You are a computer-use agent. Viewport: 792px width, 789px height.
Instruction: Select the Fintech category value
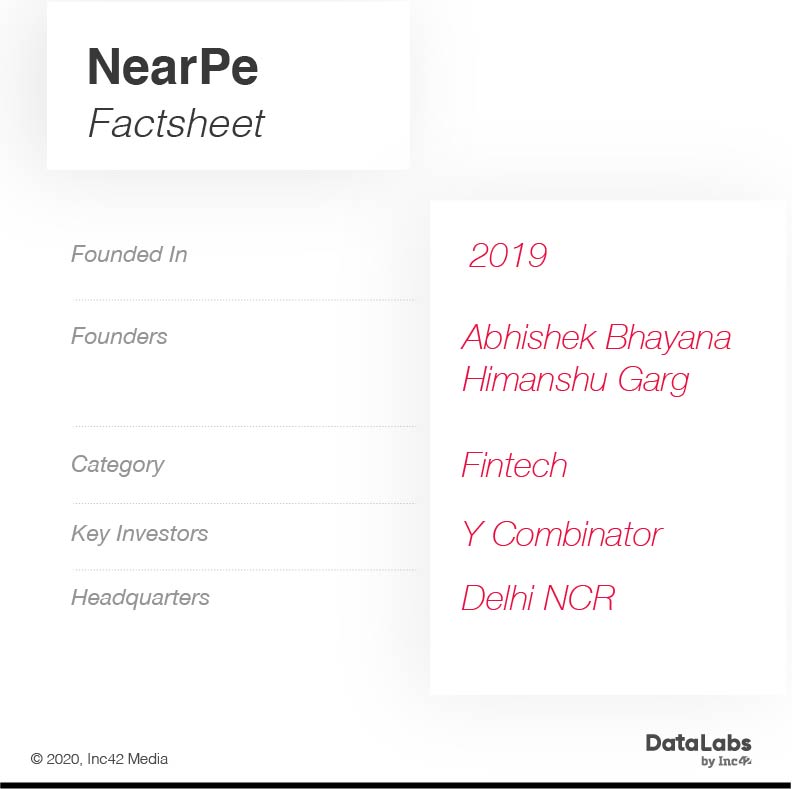pos(514,466)
